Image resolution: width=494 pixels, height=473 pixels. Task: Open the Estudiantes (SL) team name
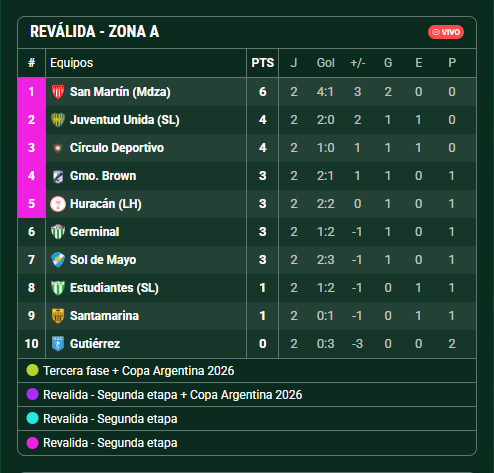114,288
